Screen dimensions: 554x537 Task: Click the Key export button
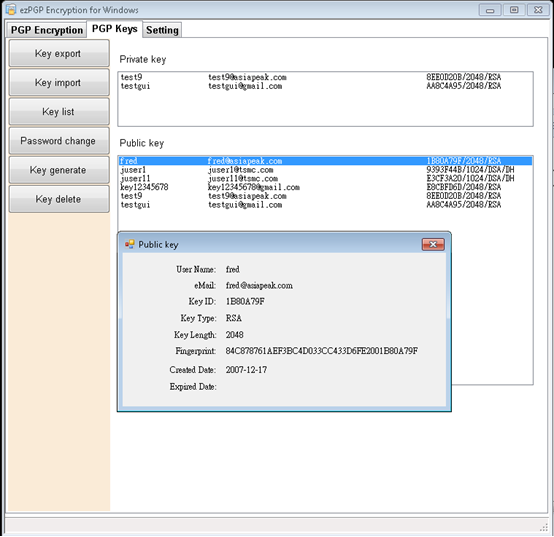pos(59,53)
